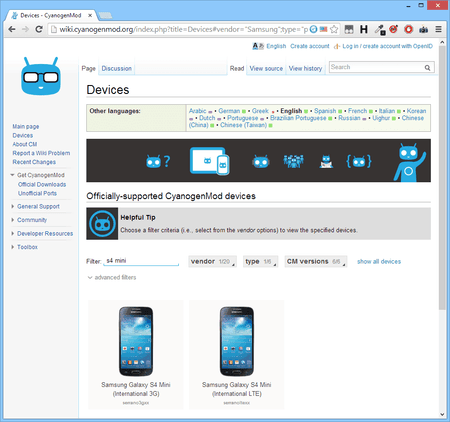
Task: Select the Samsung Galaxy S4 Mini International LTE thumbnail
Action: 237,341
